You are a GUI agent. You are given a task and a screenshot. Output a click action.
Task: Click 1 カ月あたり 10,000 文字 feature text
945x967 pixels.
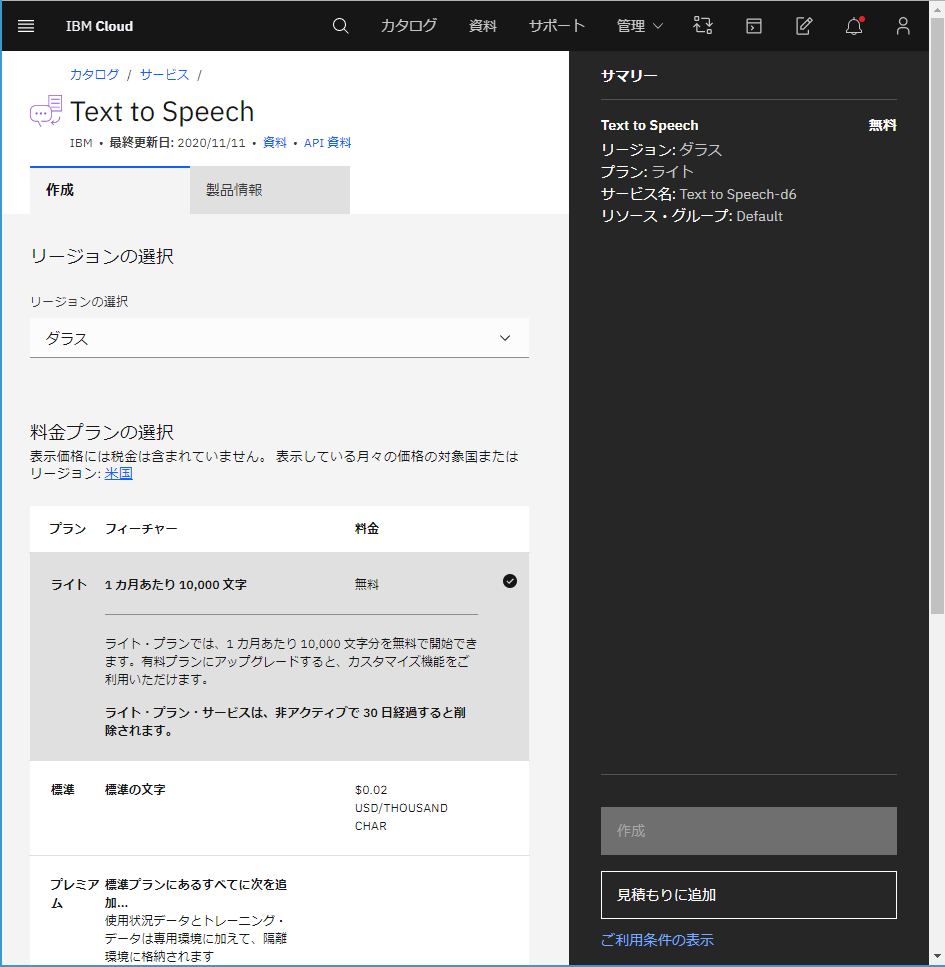176,585
